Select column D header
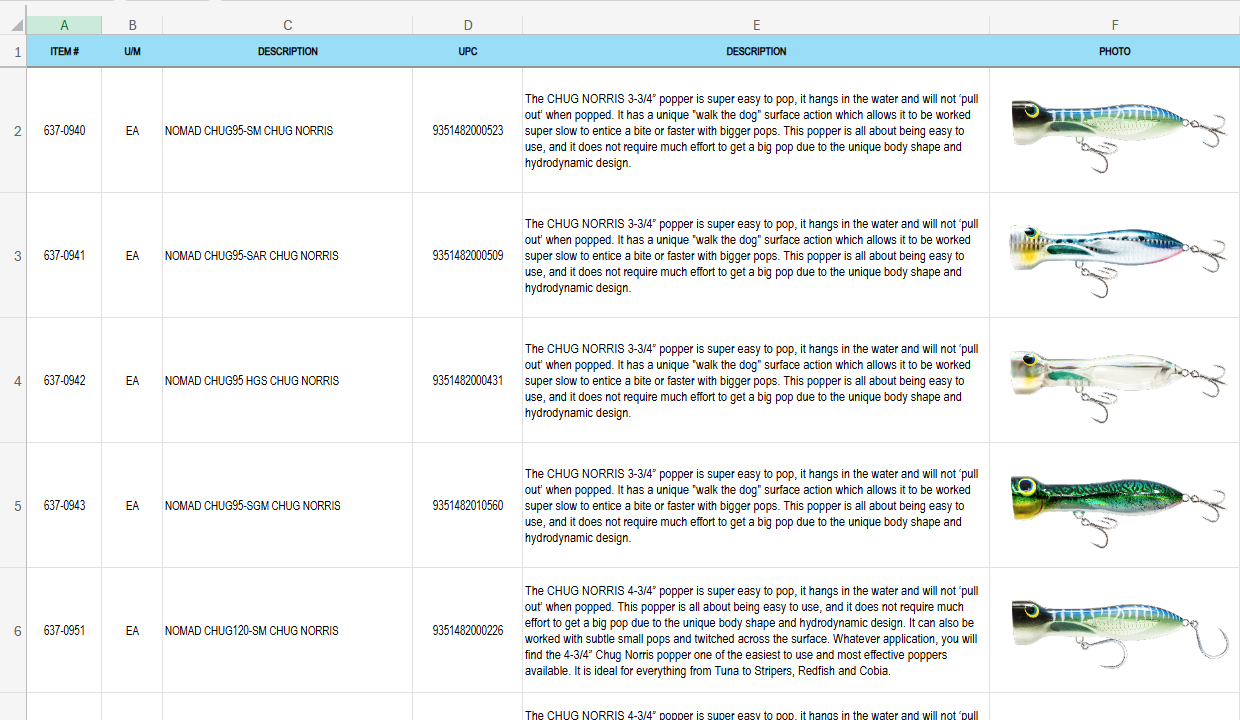1240x720 pixels. coord(468,25)
